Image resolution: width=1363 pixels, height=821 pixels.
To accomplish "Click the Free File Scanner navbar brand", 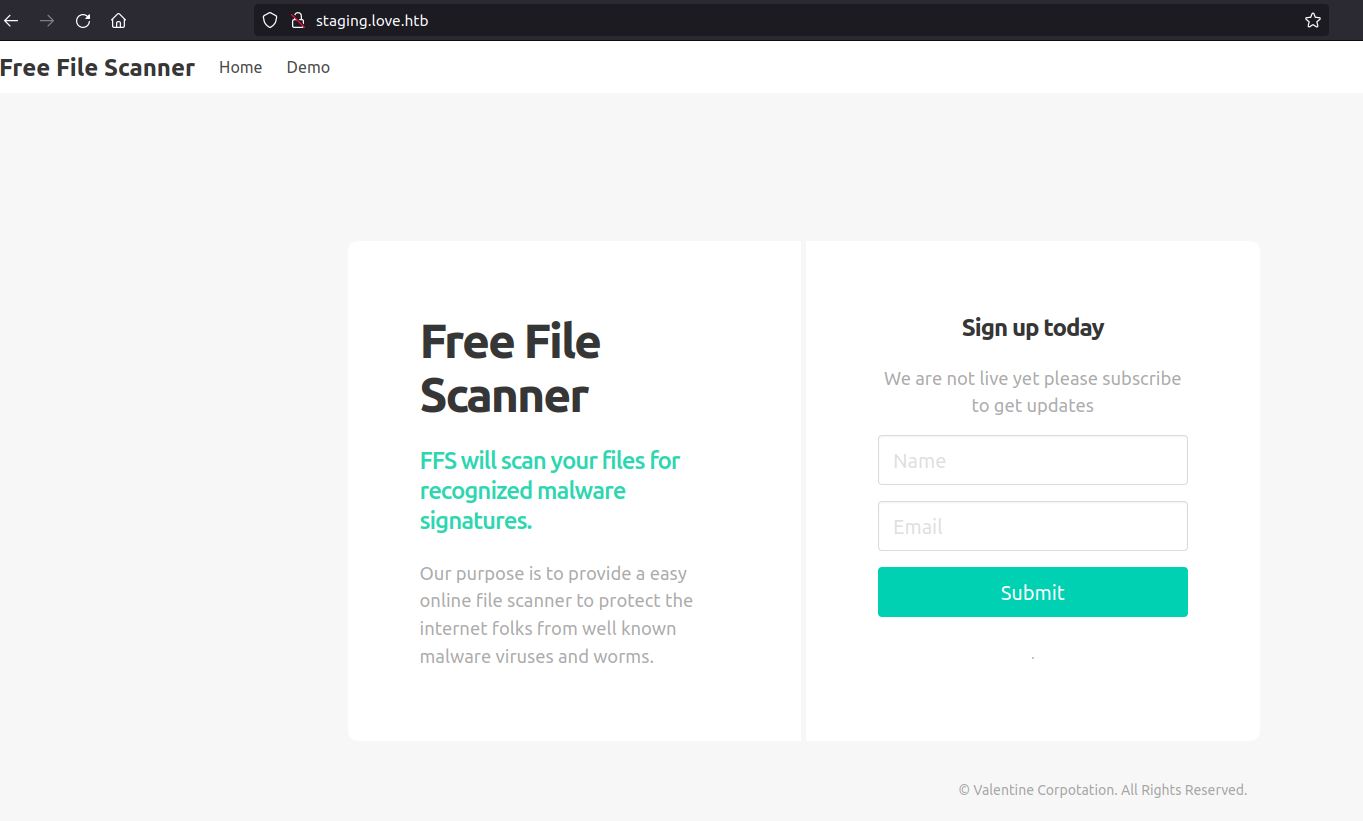I will (x=97, y=68).
